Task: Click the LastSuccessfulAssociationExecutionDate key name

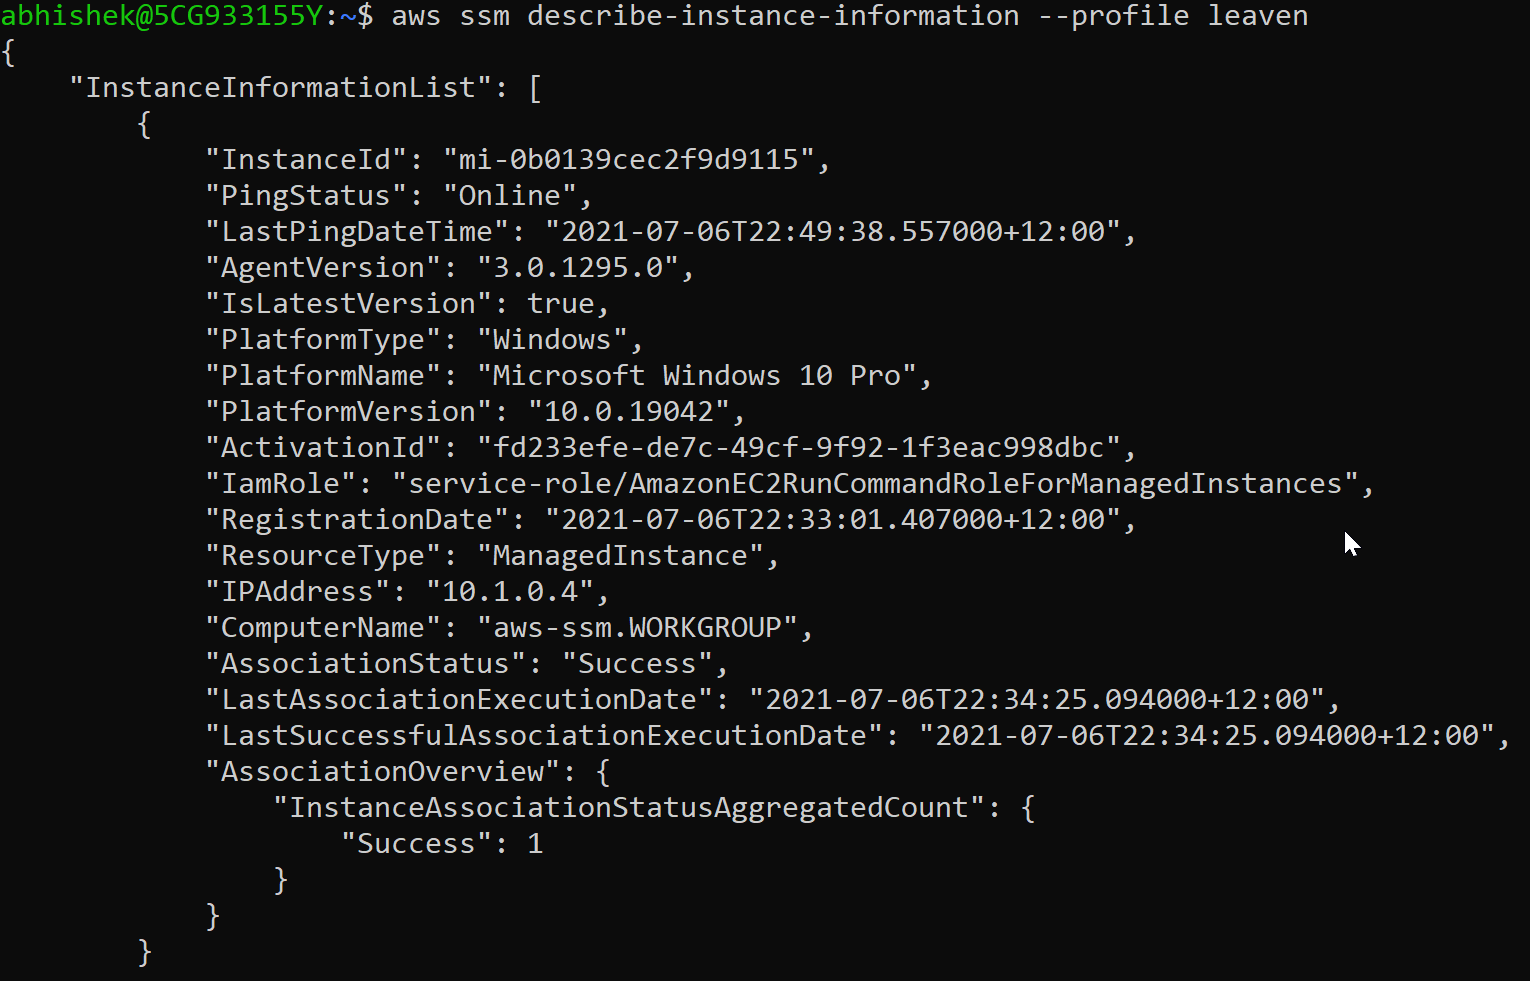Action: pos(543,736)
